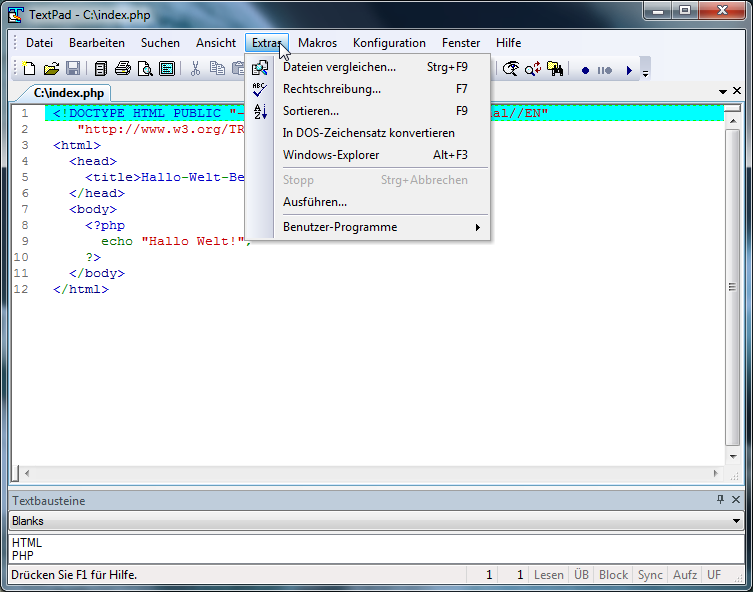Open Windows-Explorer from Extras menu
Viewport: 753px width, 592px height.
pyautogui.click(x=367, y=155)
